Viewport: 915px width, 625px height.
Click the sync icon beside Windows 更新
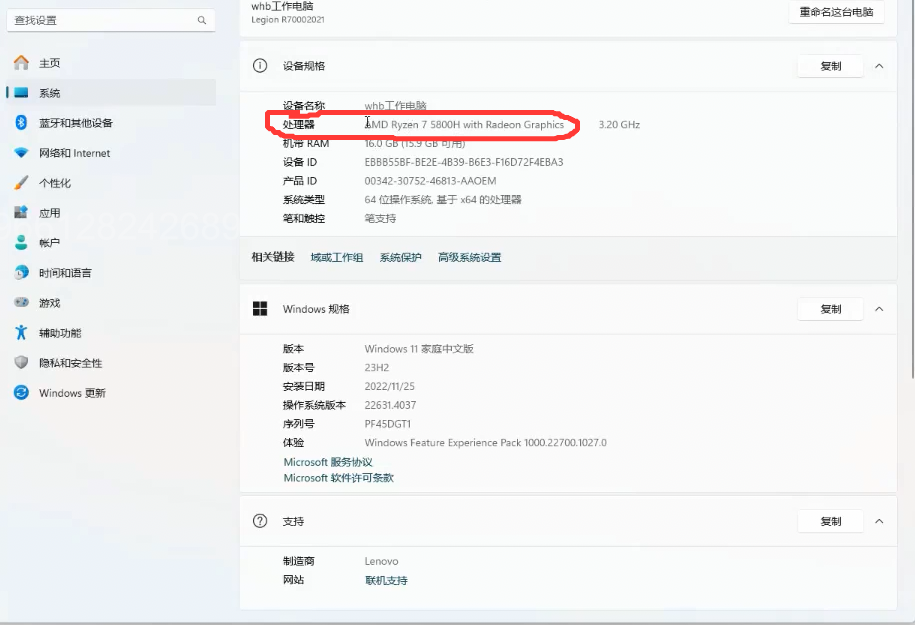pyautogui.click(x=21, y=393)
